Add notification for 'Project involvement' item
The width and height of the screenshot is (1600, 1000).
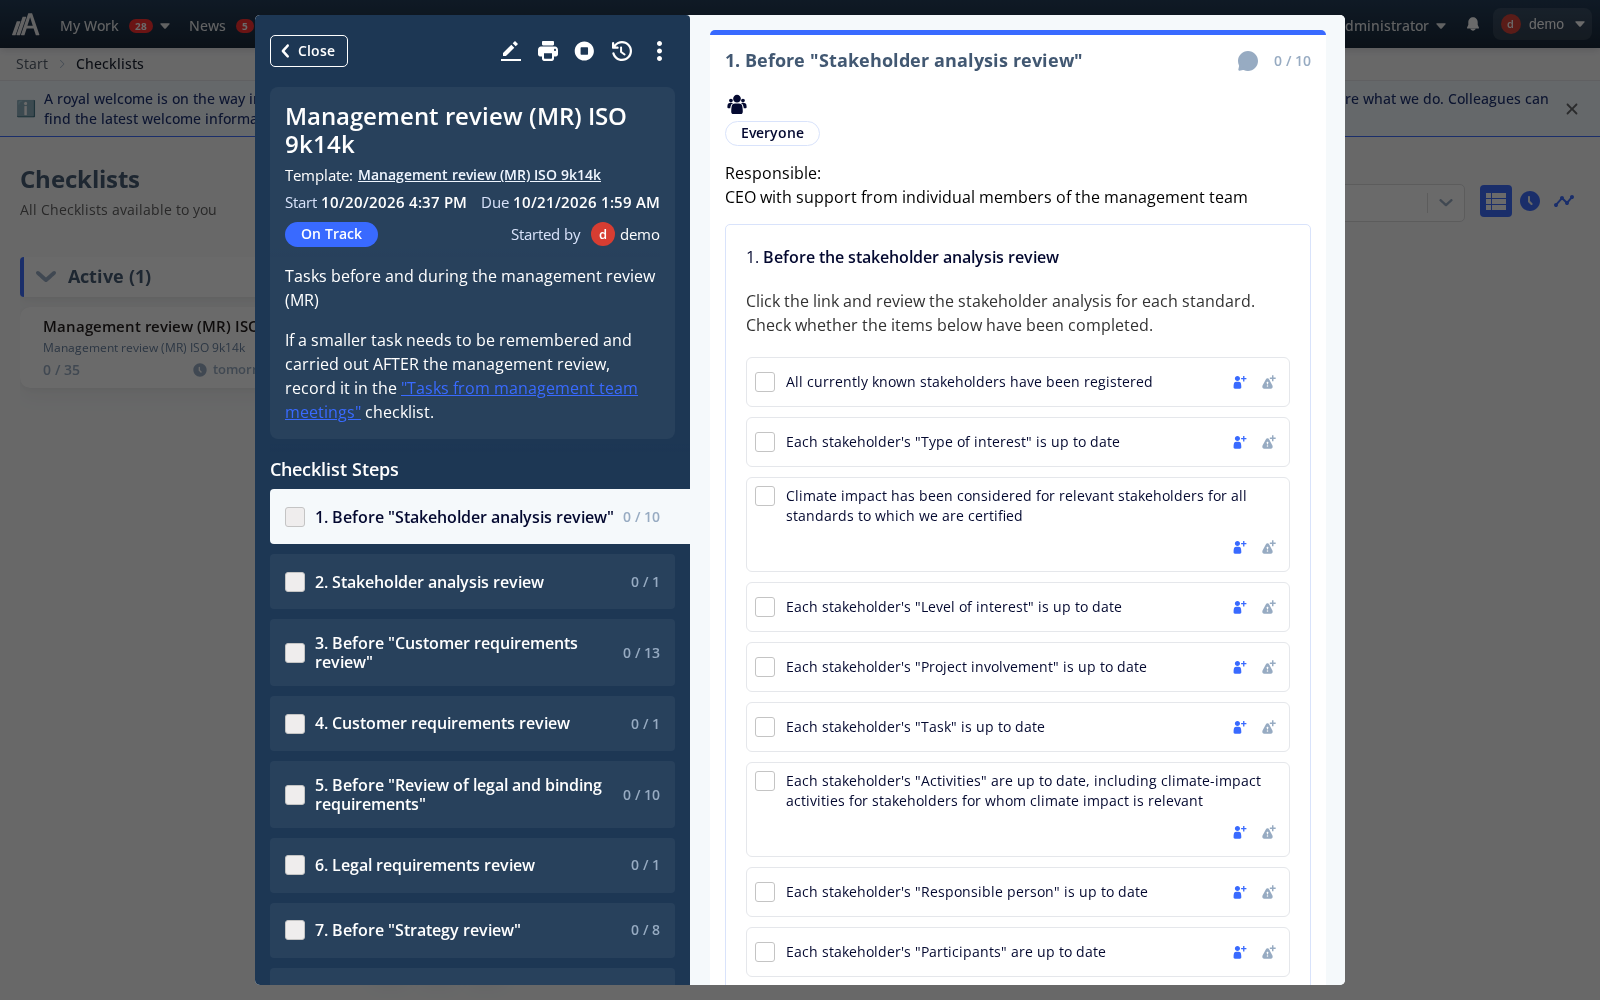click(1269, 667)
